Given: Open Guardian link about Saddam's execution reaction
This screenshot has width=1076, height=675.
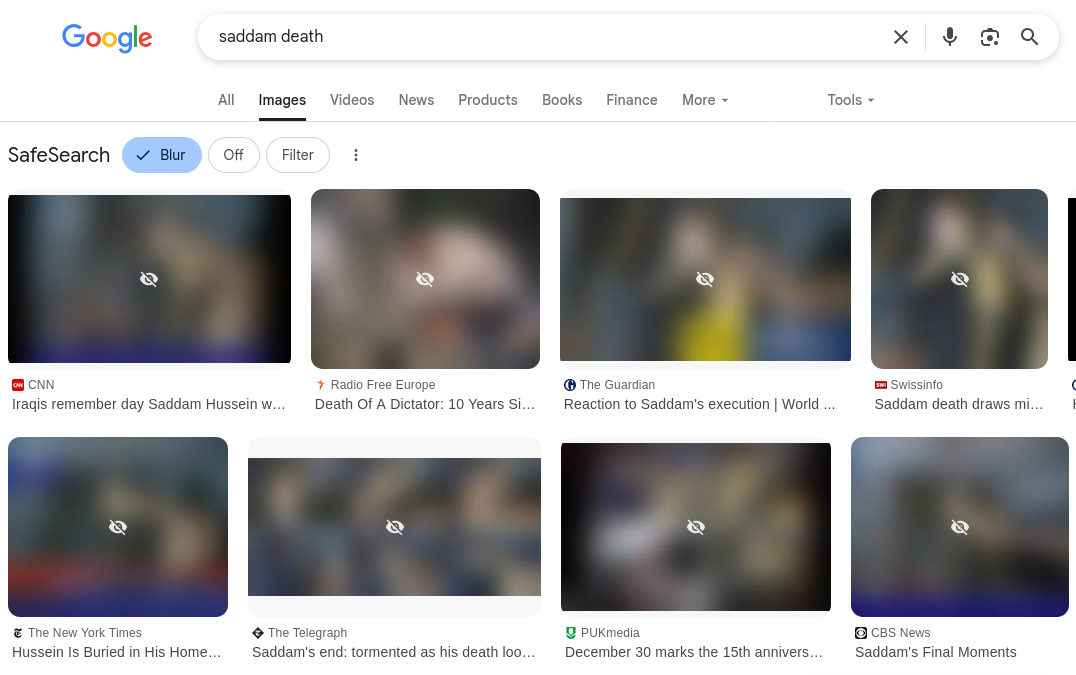Looking at the screenshot, I should coord(699,404).
